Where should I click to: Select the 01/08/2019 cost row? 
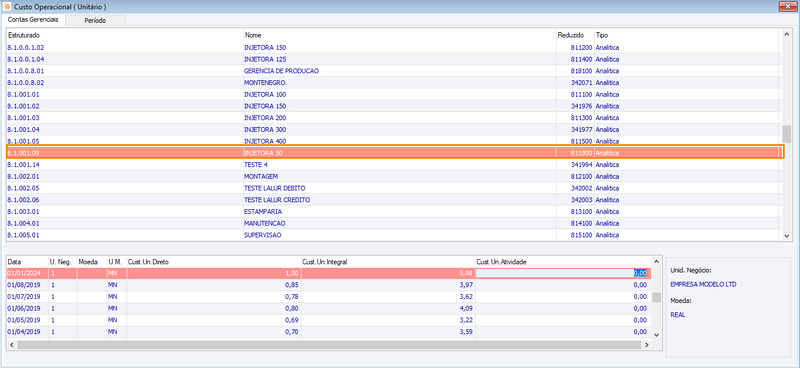tap(329, 285)
